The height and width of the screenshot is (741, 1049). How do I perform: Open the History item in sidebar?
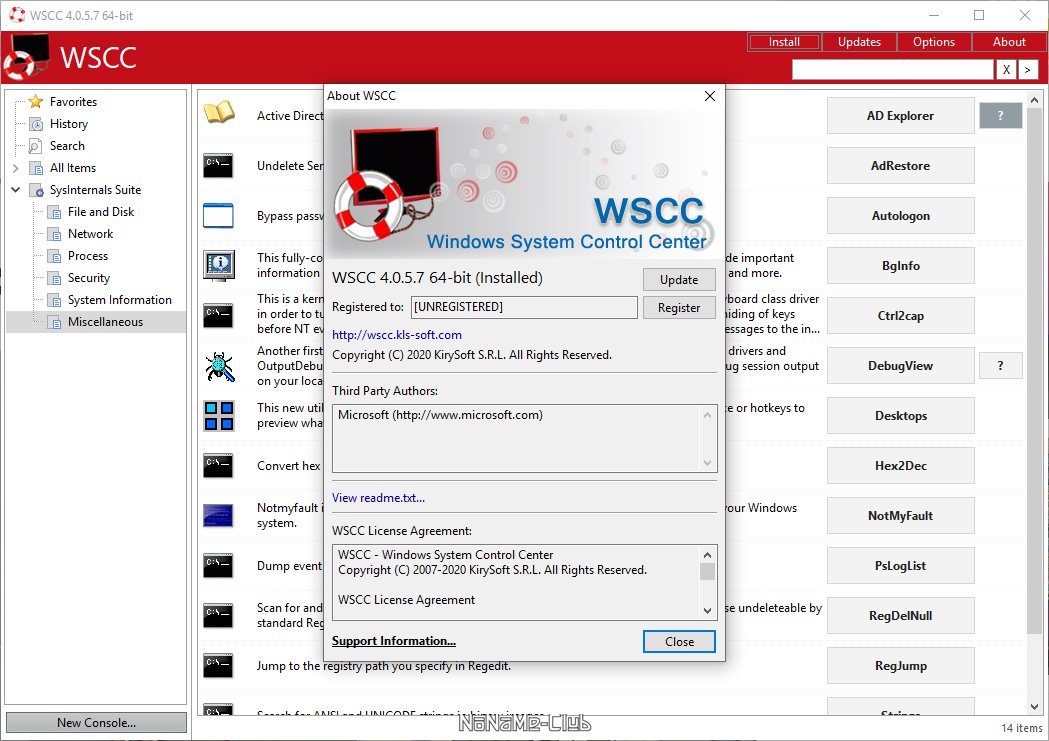click(x=68, y=124)
